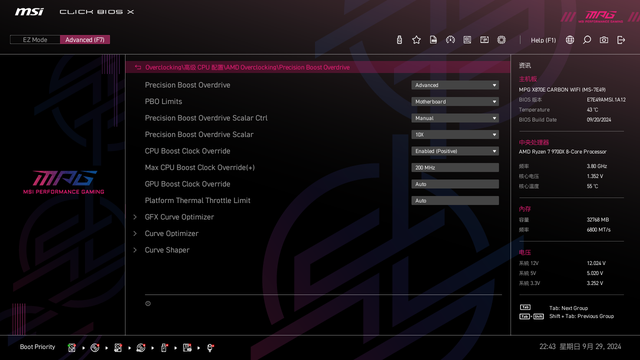
Task: Click the 32768 MB memory capacity value
Action: tap(598, 220)
